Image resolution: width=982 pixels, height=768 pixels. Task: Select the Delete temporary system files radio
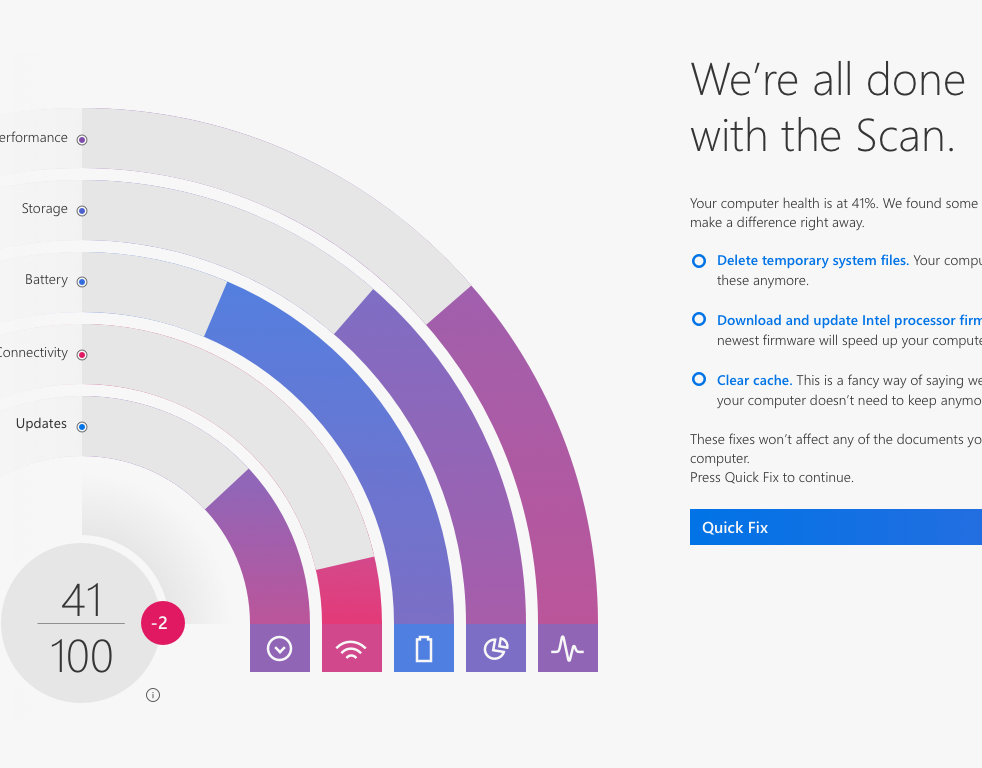699,261
